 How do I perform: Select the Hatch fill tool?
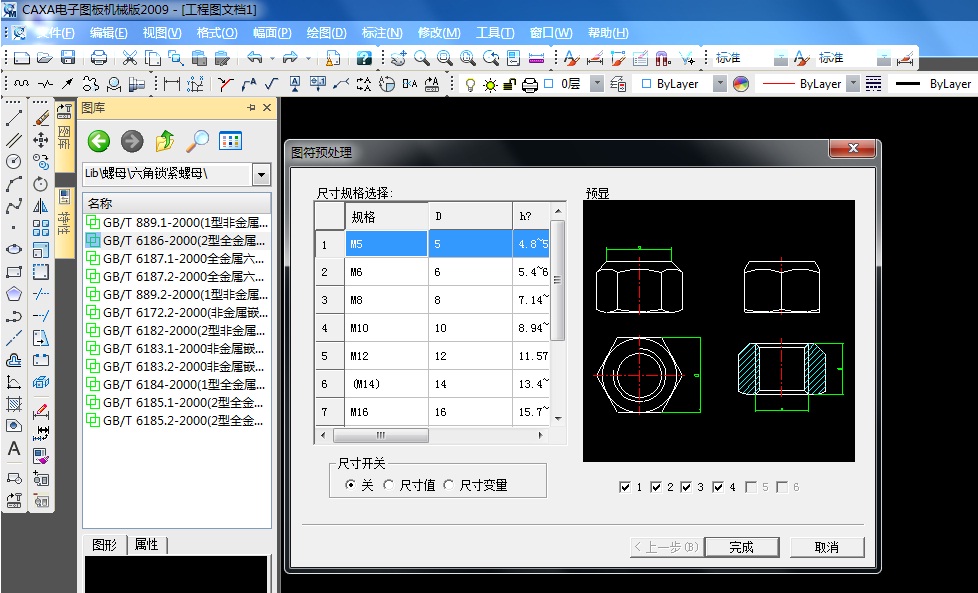point(14,404)
